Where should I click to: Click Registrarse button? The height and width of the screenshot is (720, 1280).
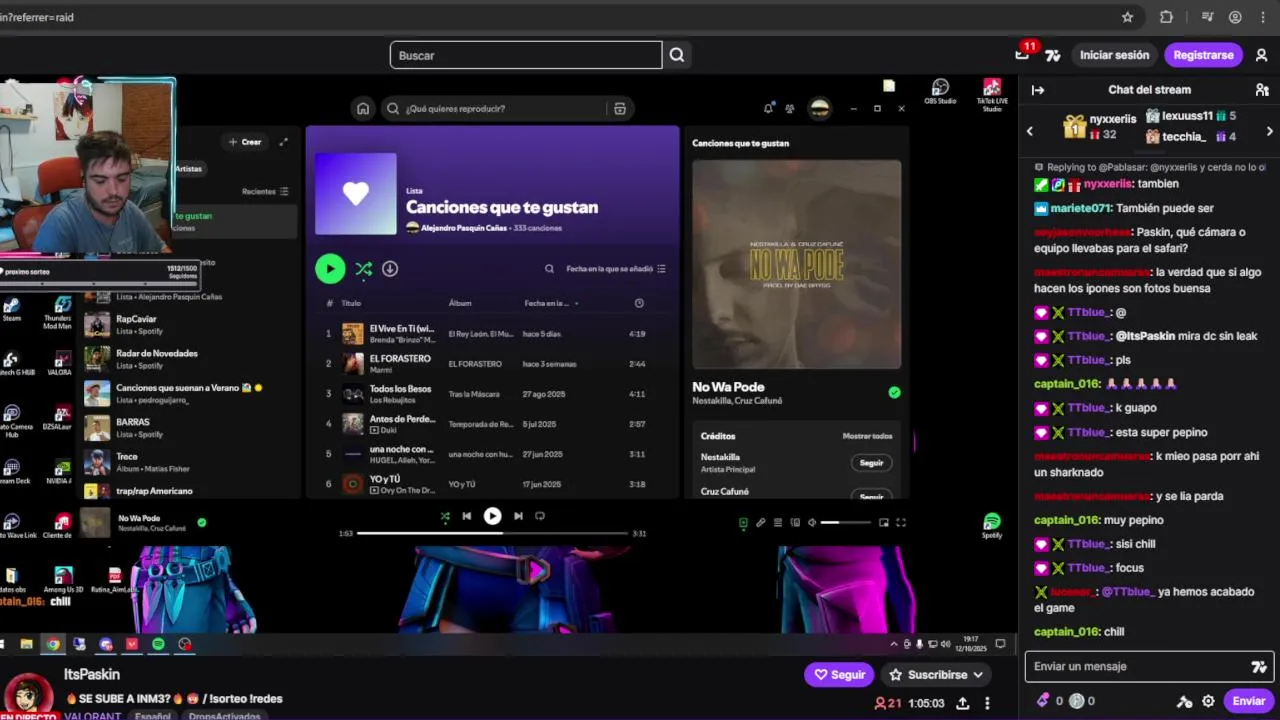[1203, 55]
